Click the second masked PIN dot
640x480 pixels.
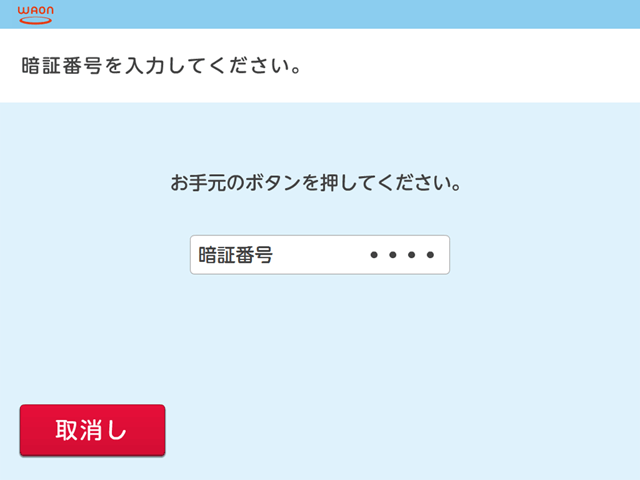click(x=393, y=255)
